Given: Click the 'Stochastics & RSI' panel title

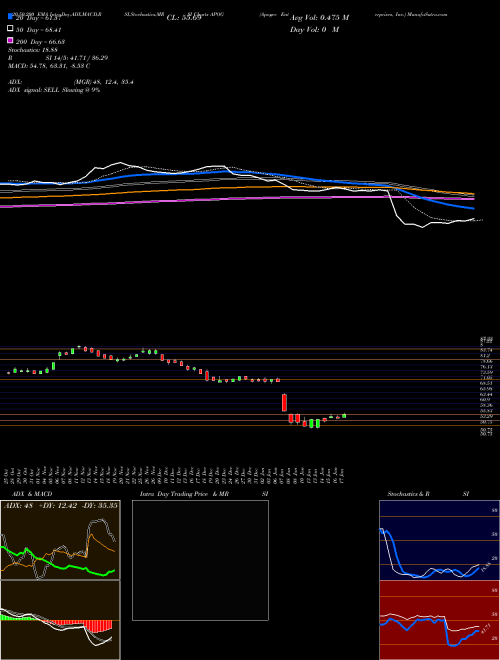Looking at the screenshot, I should 428,494.
